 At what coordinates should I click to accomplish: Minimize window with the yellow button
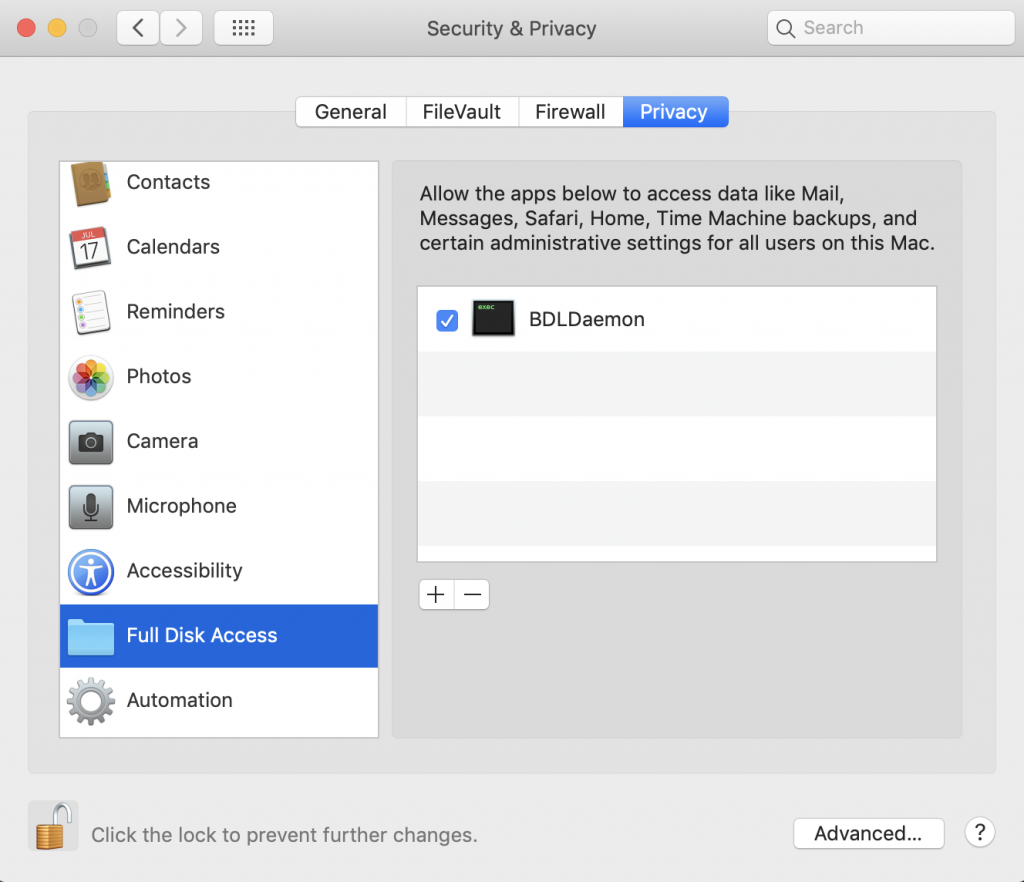click(x=57, y=28)
